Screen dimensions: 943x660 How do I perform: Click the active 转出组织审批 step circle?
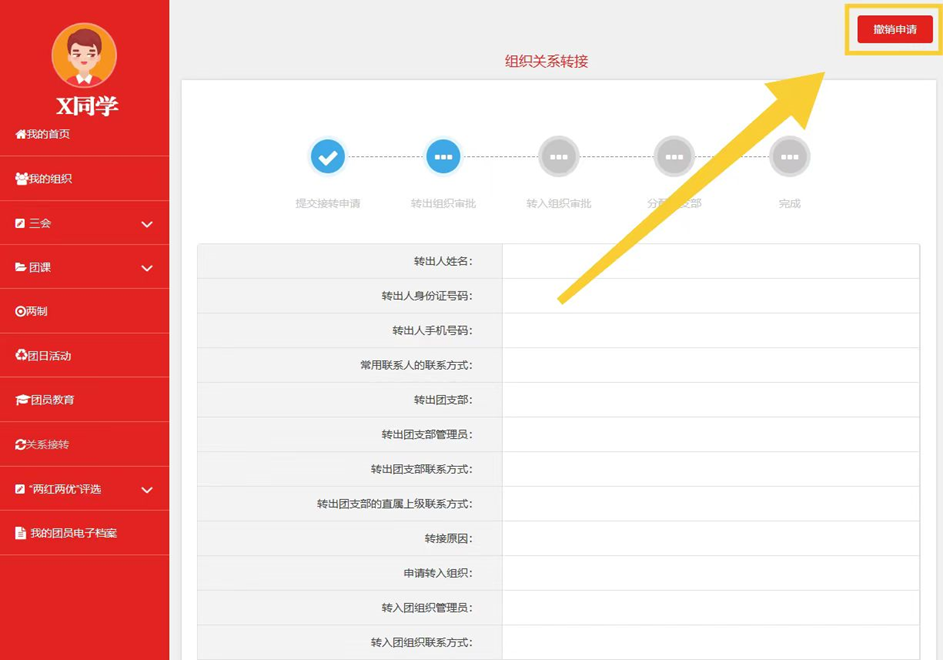(443, 157)
